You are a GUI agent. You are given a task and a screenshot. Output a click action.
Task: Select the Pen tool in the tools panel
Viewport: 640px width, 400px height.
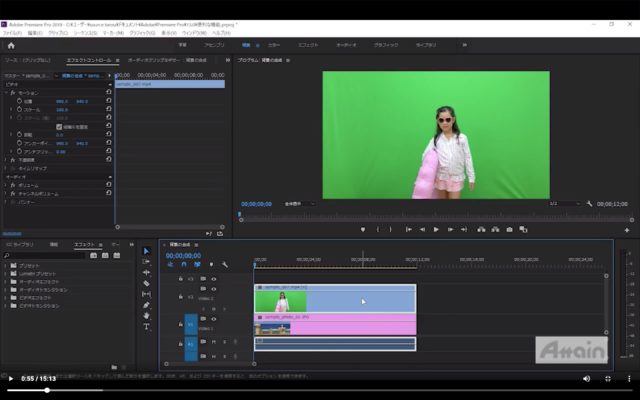pyautogui.click(x=146, y=305)
